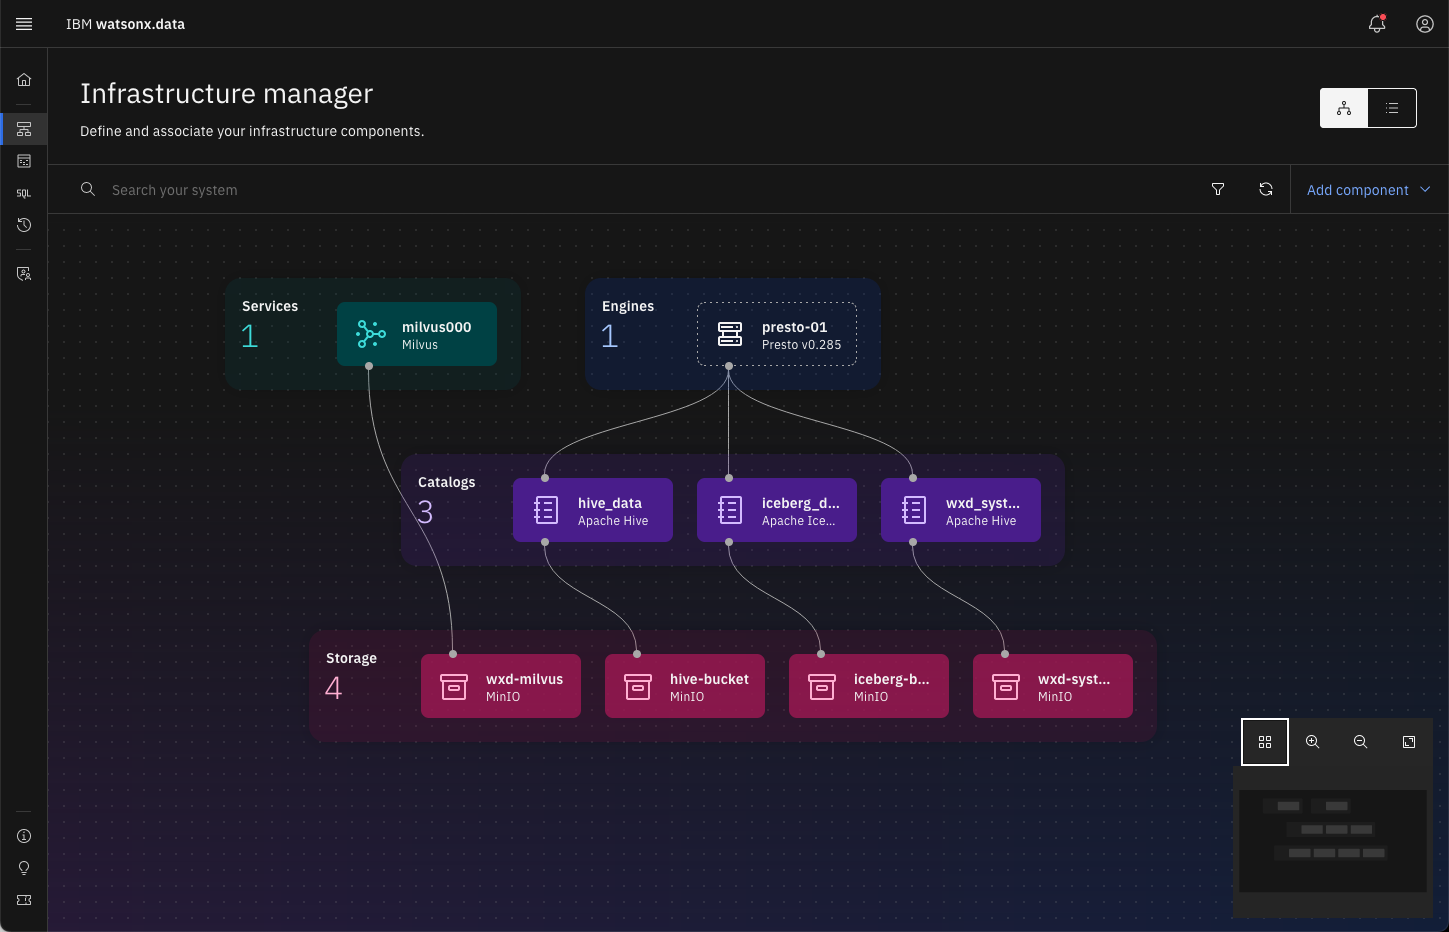Click the search magnifier icon
This screenshot has height=932, width=1449.
coord(88,189)
